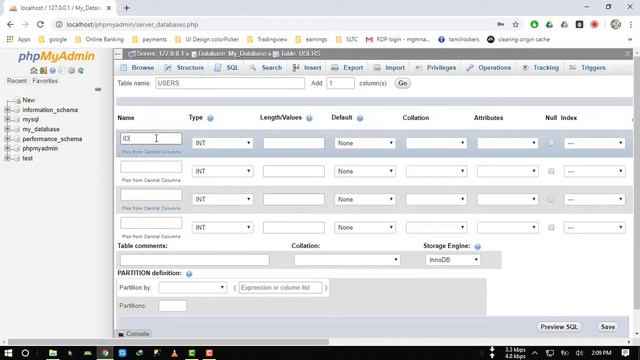Select New database tree item
The width and height of the screenshot is (640, 360).
pyautogui.click(x=29, y=100)
